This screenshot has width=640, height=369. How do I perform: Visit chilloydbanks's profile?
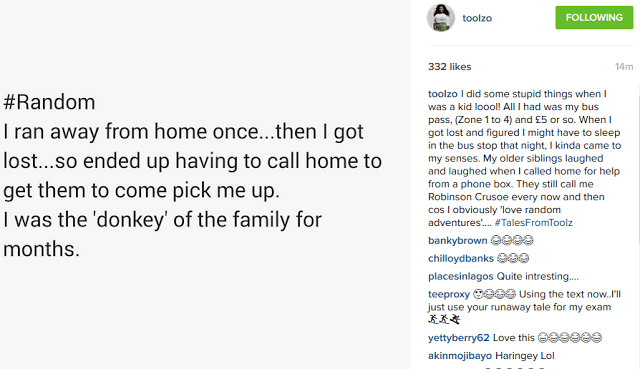(461, 258)
